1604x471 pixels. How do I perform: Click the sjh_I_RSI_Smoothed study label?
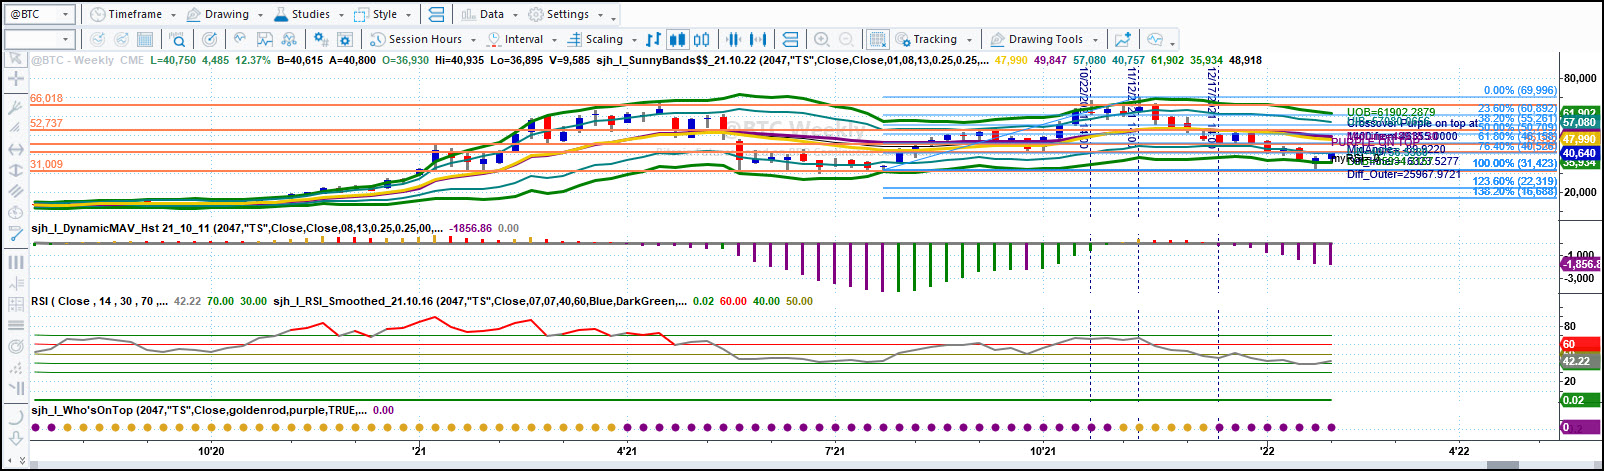(x=479, y=301)
